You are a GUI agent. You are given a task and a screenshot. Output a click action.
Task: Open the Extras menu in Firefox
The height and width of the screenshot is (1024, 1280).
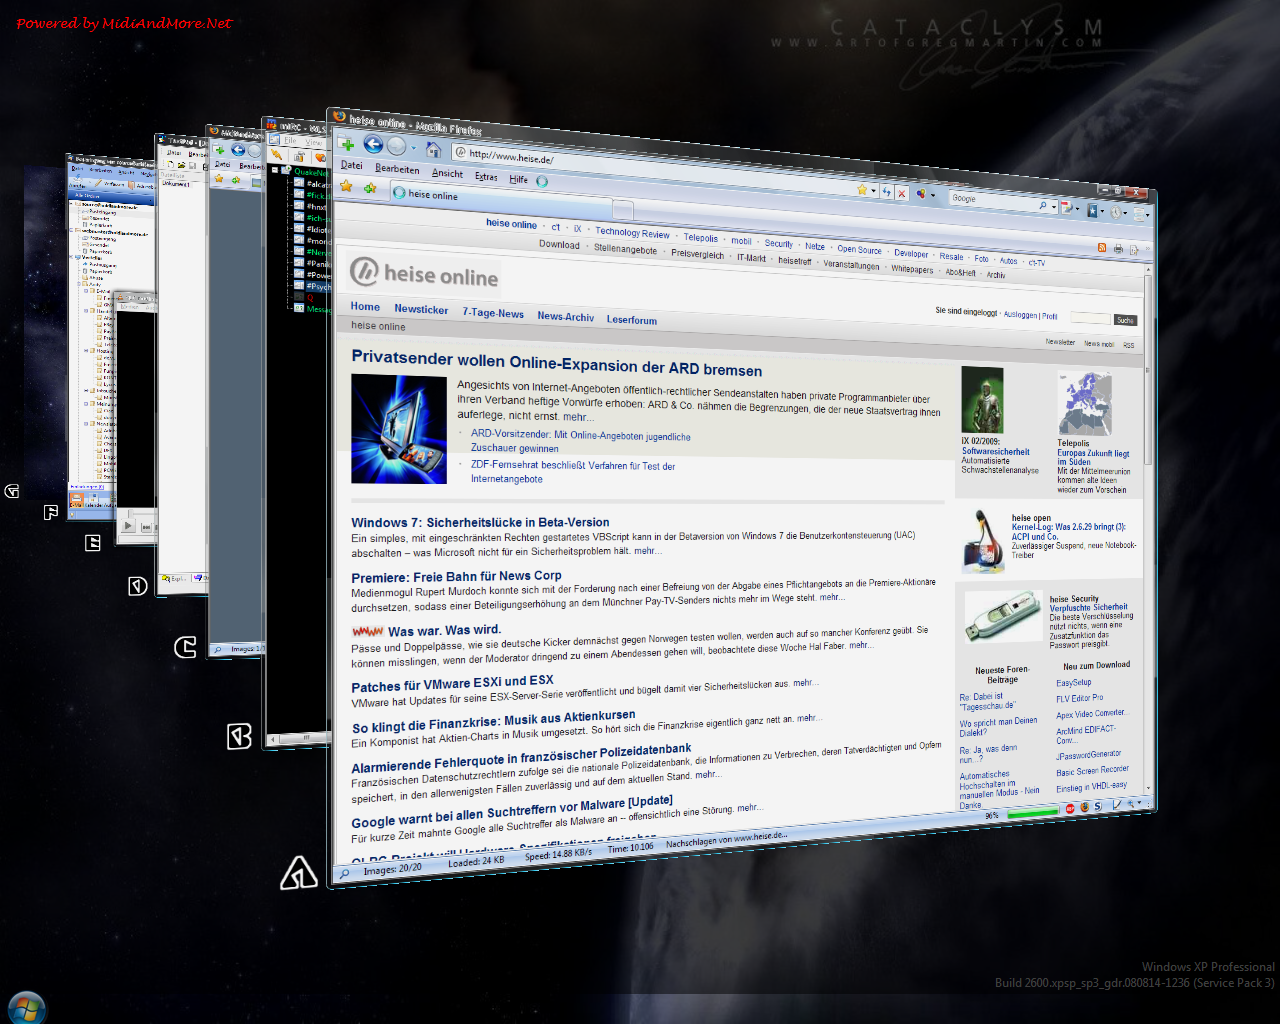coord(486,177)
